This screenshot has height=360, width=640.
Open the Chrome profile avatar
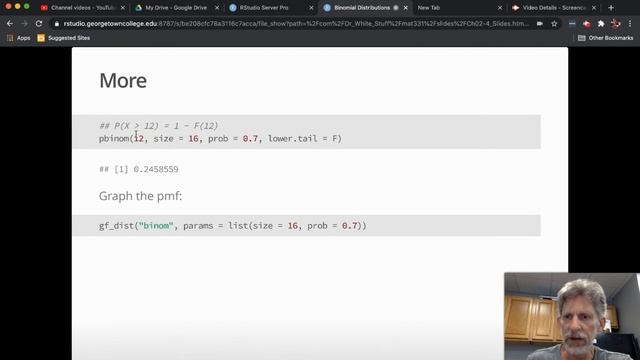[616, 24]
